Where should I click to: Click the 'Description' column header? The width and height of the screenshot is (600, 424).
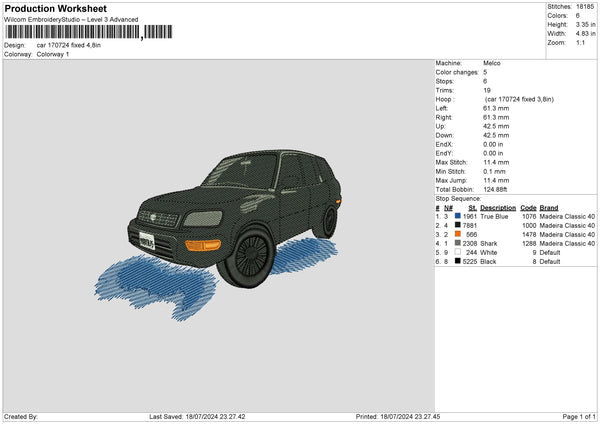click(498, 208)
